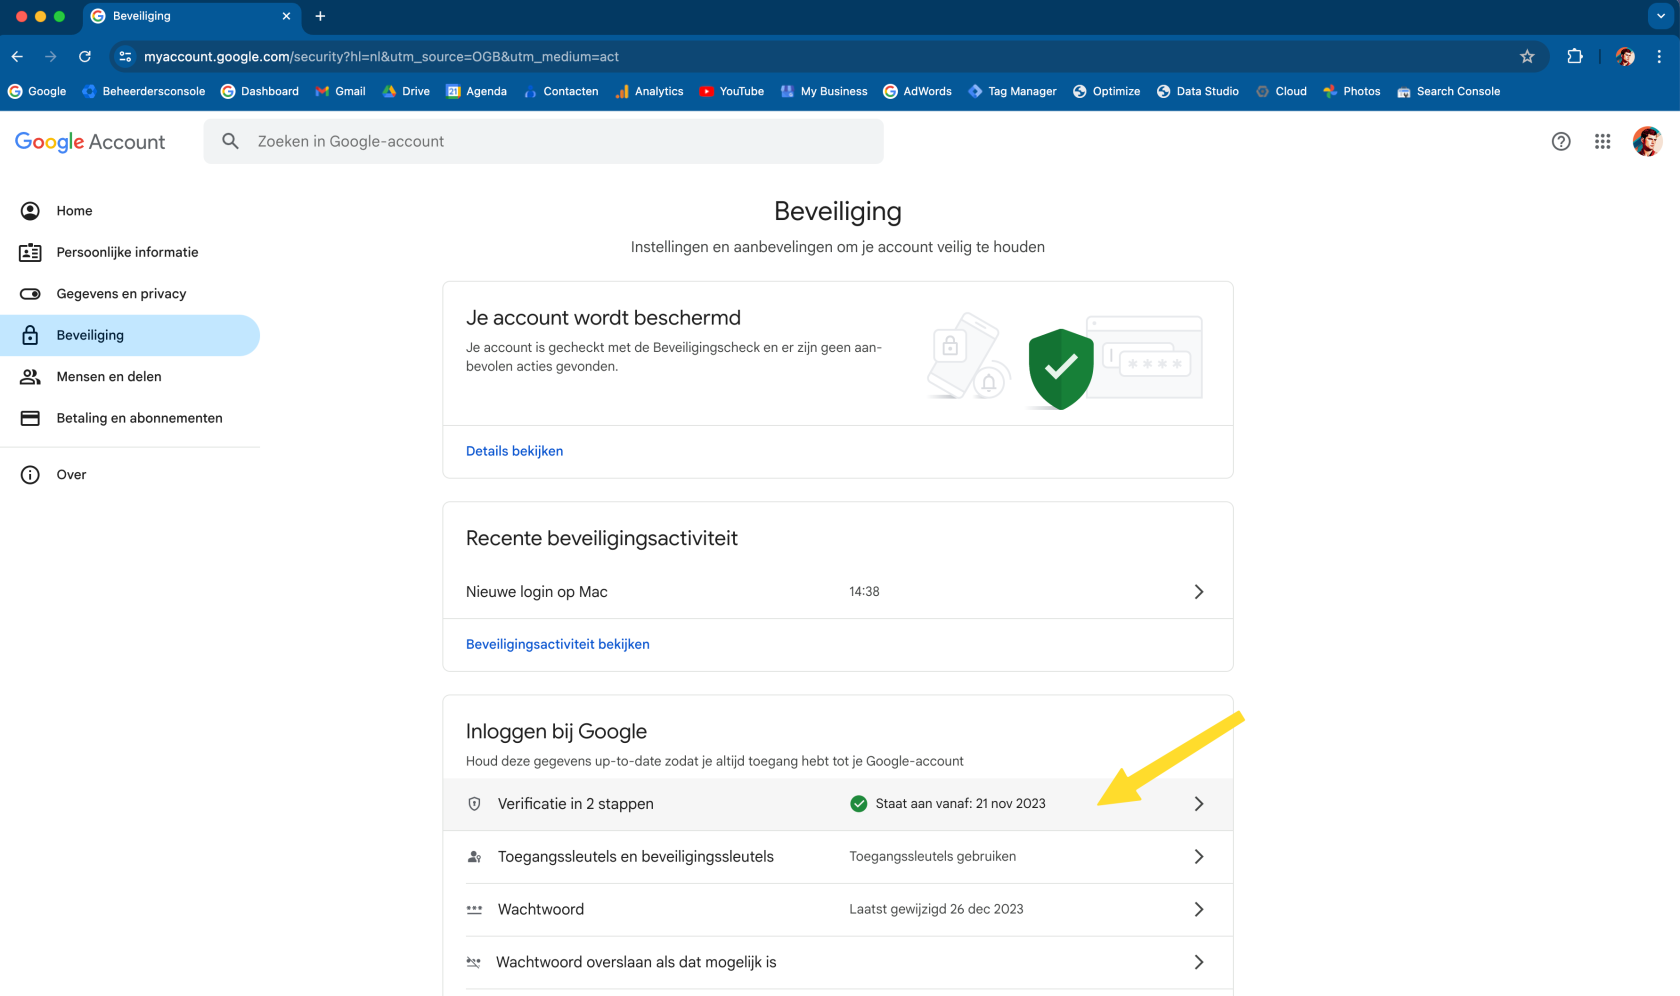Open a new browser tab

pos(320,16)
